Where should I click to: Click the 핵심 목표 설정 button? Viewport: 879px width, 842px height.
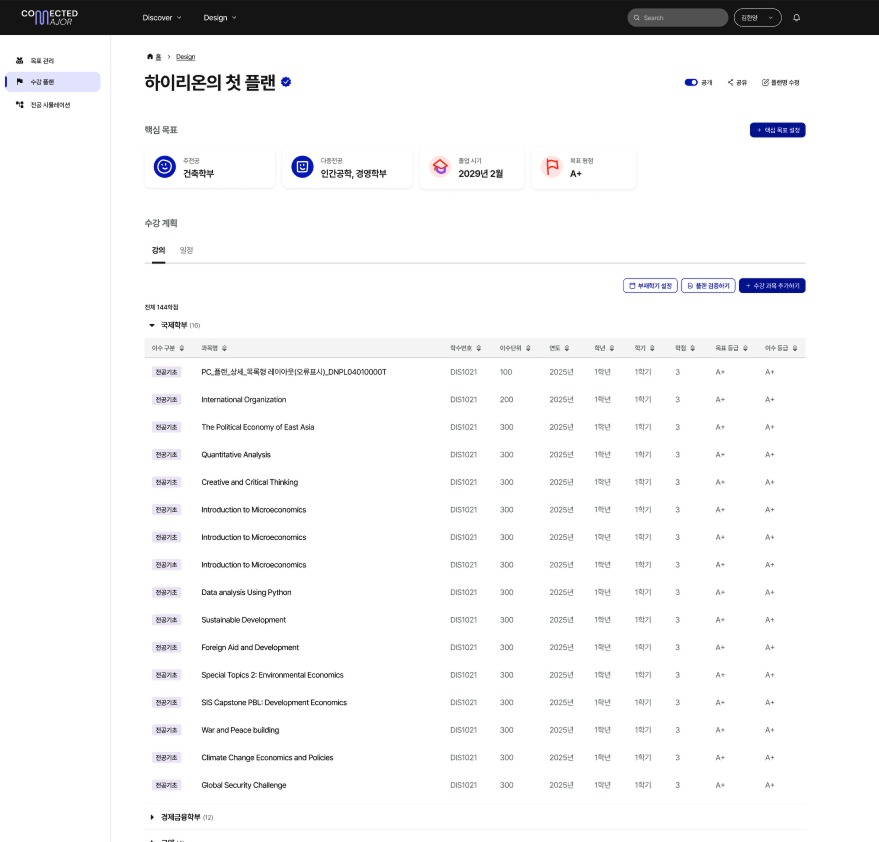778,130
